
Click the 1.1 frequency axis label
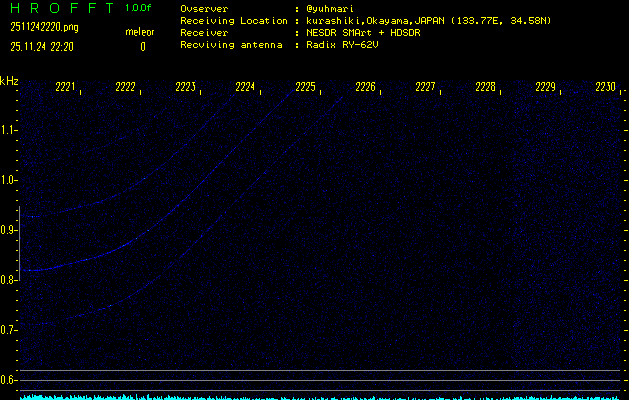point(9,130)
